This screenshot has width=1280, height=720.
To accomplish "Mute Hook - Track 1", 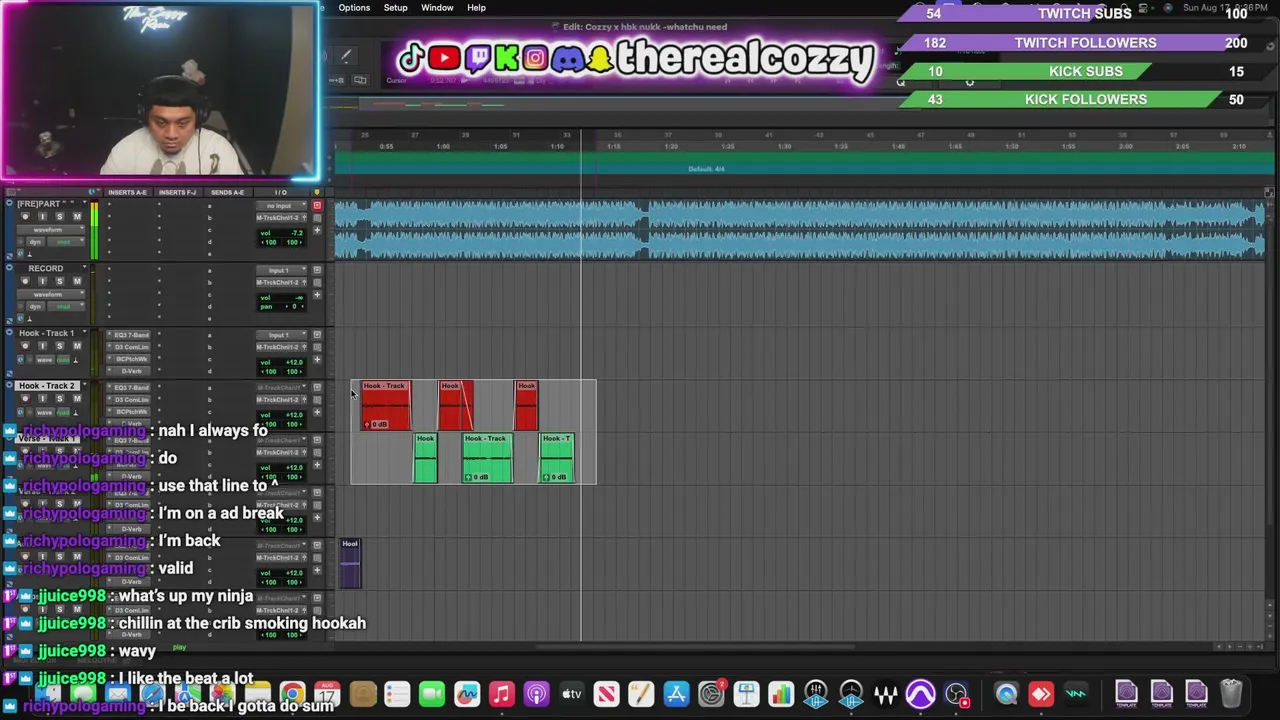I will [77, 346].
